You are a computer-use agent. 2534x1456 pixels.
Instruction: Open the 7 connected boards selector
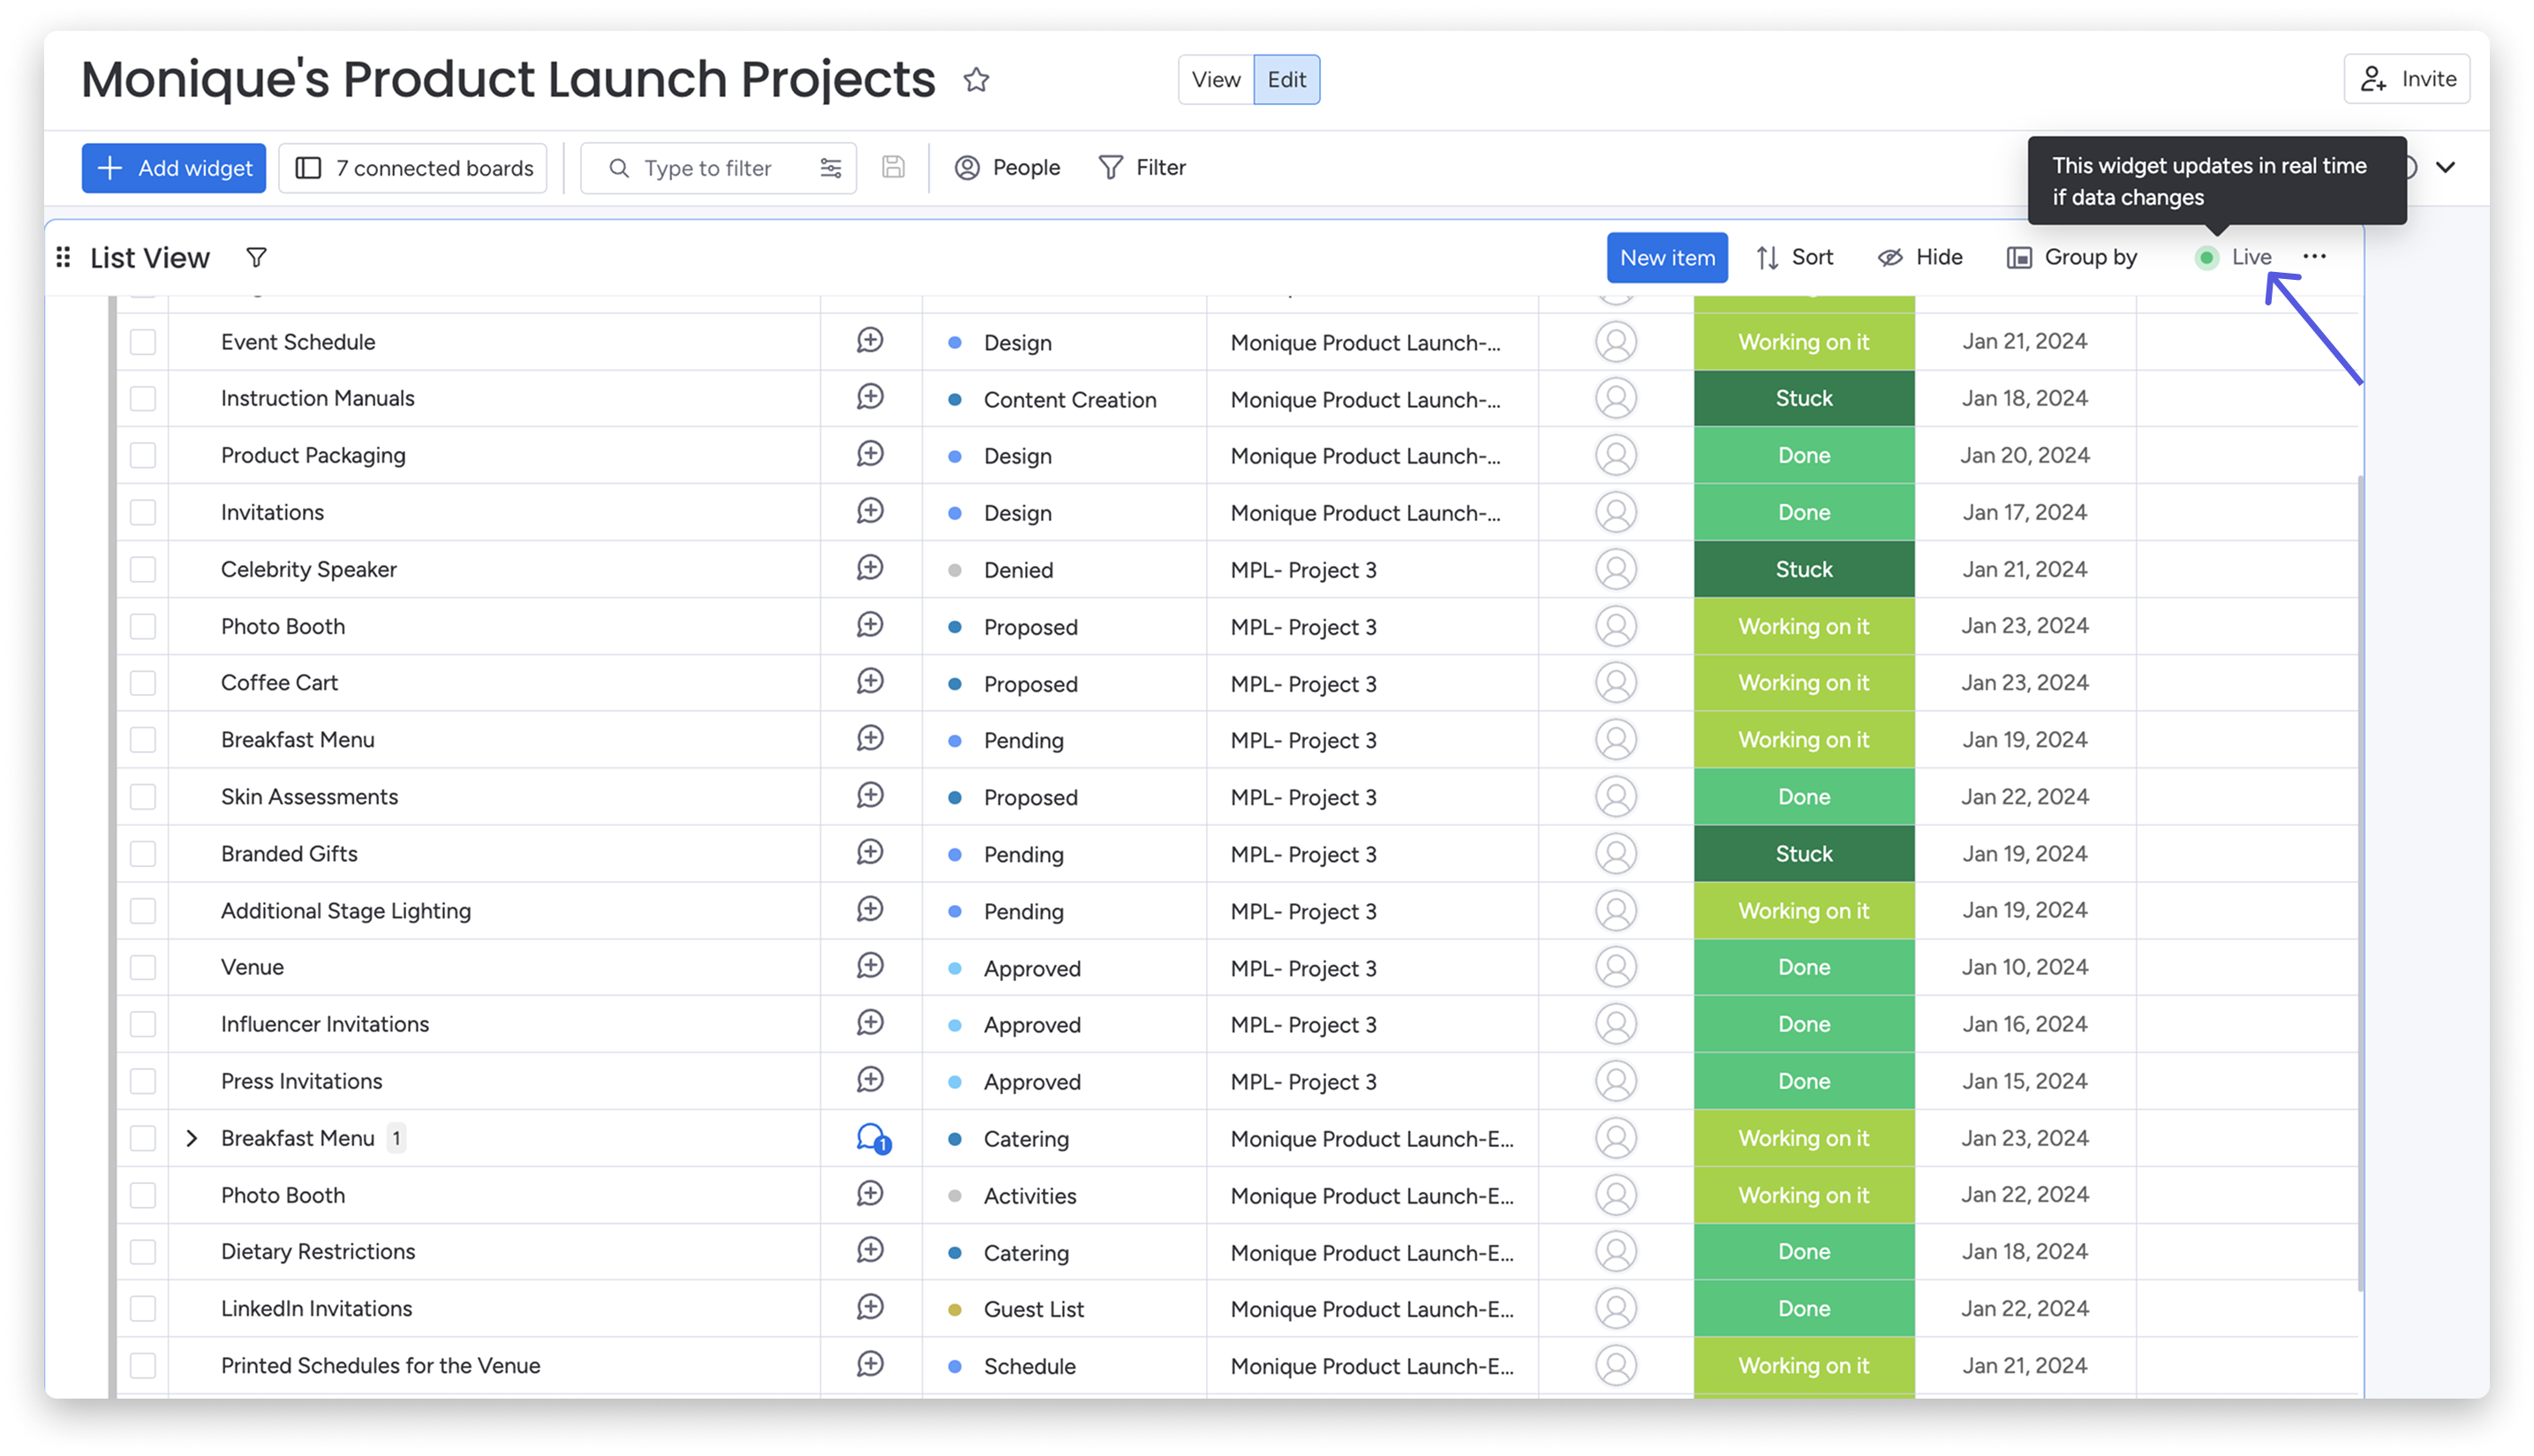point(413,168)
